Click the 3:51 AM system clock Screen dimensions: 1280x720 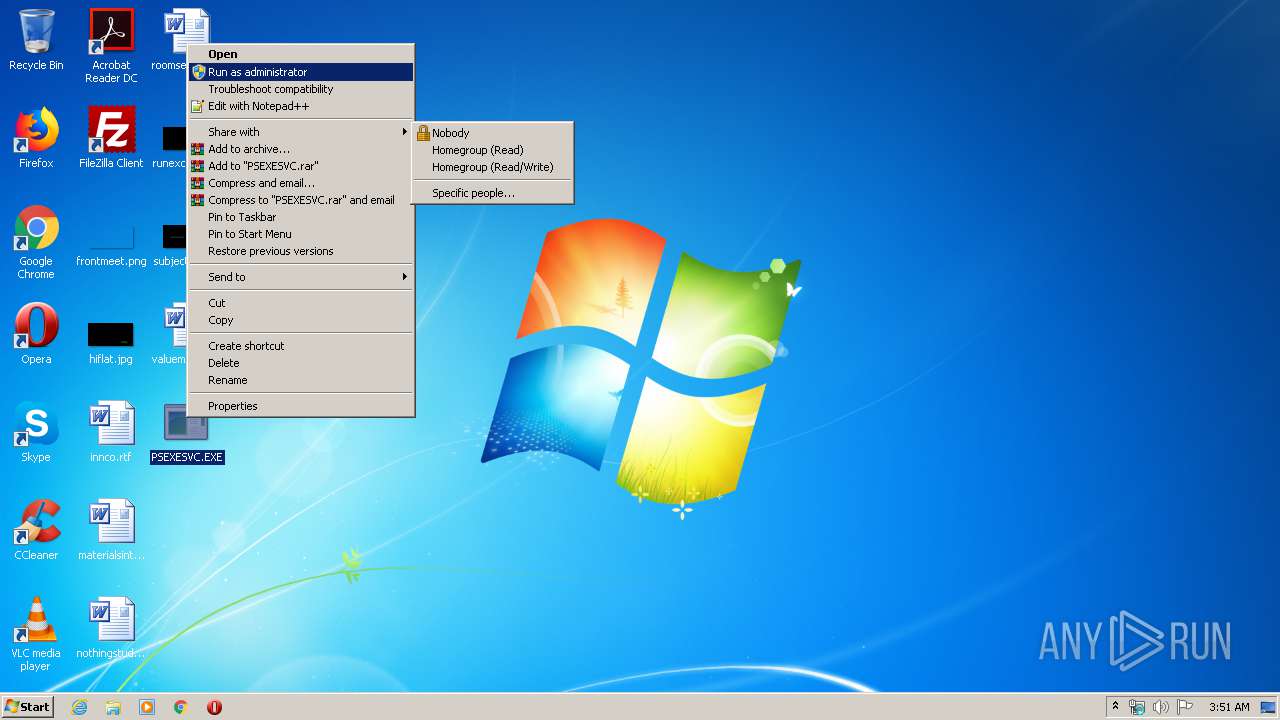1229,707
